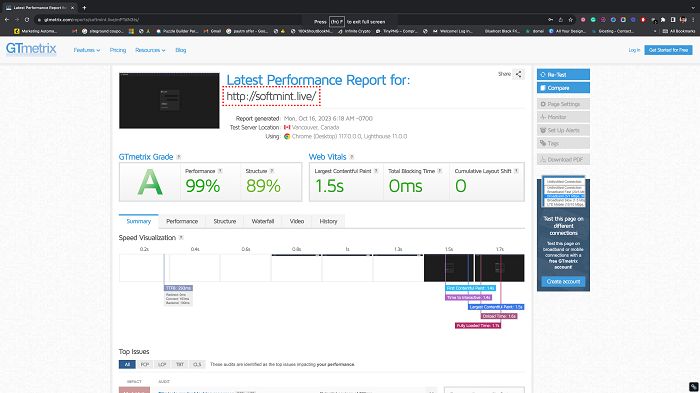Click help icon beside Speed Visualization
The width and height of the screenshot is (700, 393).
[x=181, y=238]
